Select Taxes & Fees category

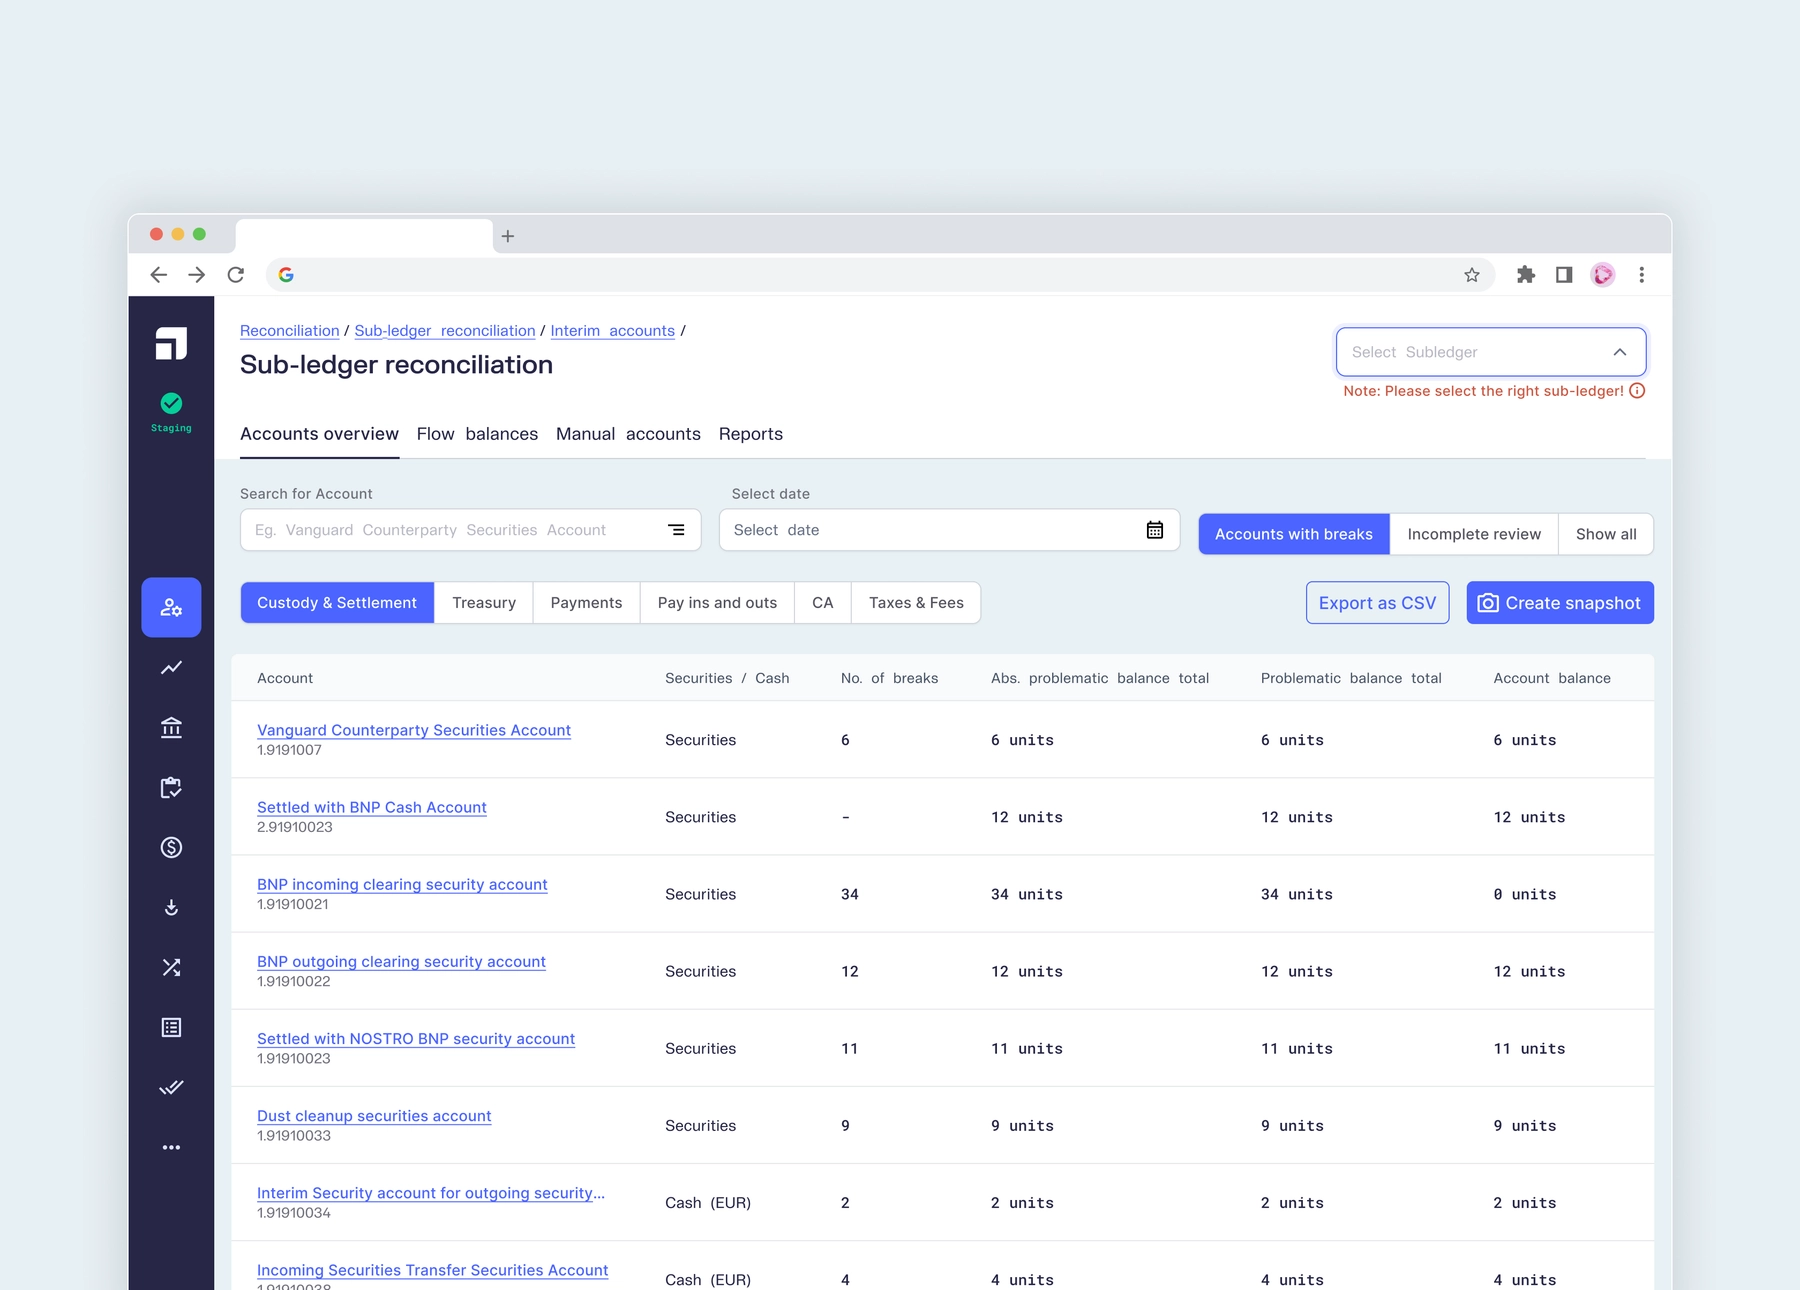pyautogui.click(x=916, y=603)
